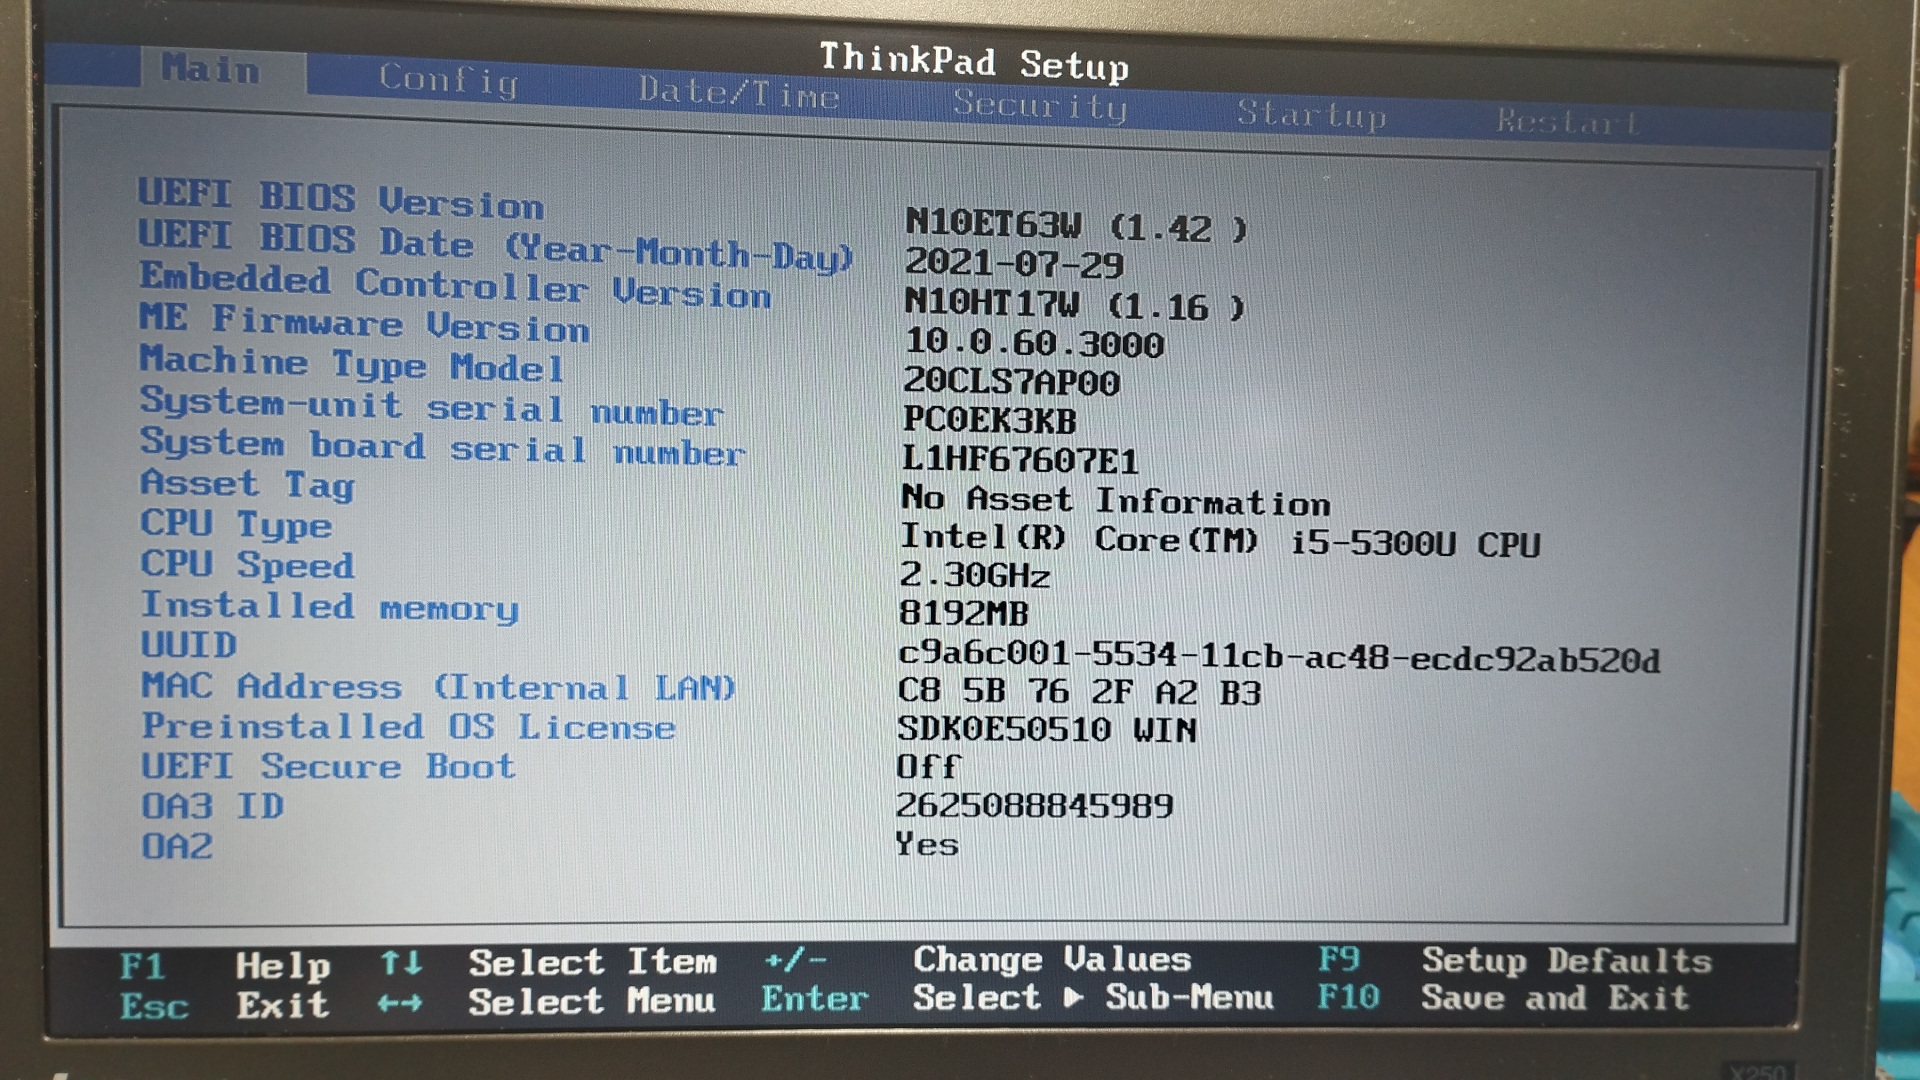Select the OA2 Yes value
This screenshot has width=1920, height=1080.
[927, 845]
